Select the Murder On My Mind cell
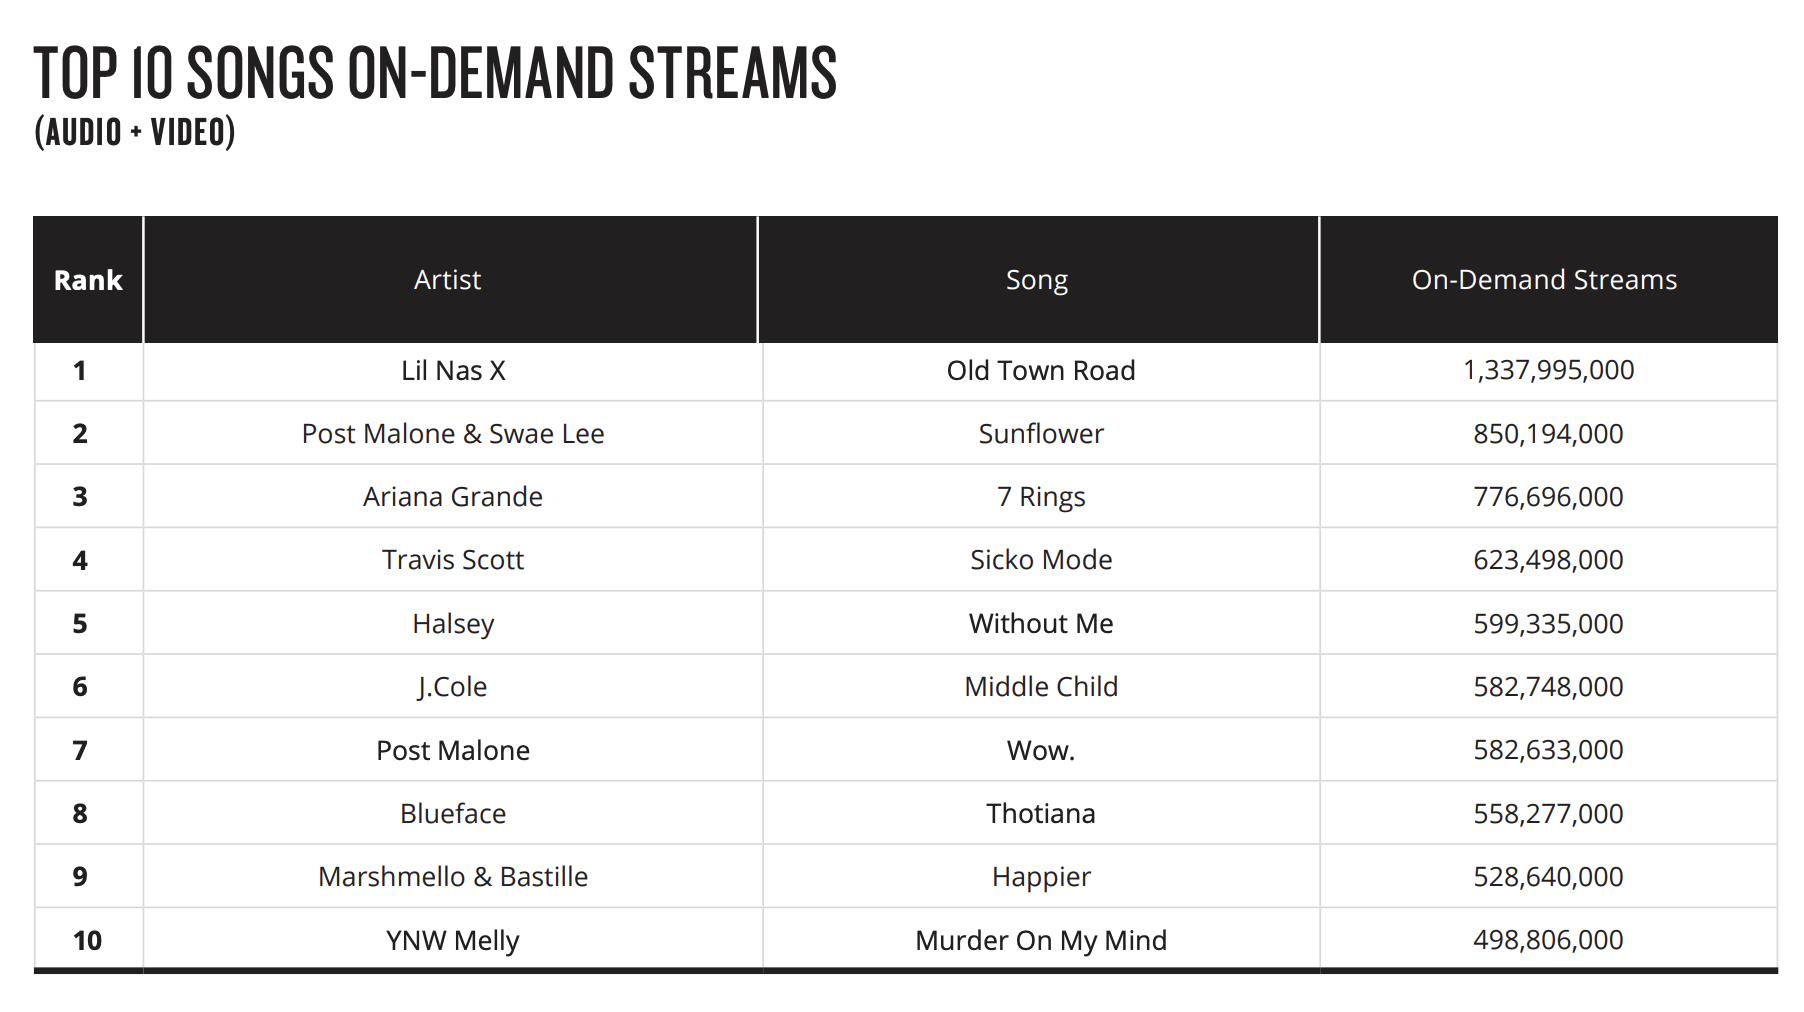This screenshot has height=1012, width=1804. click(x=1040, y=941)
